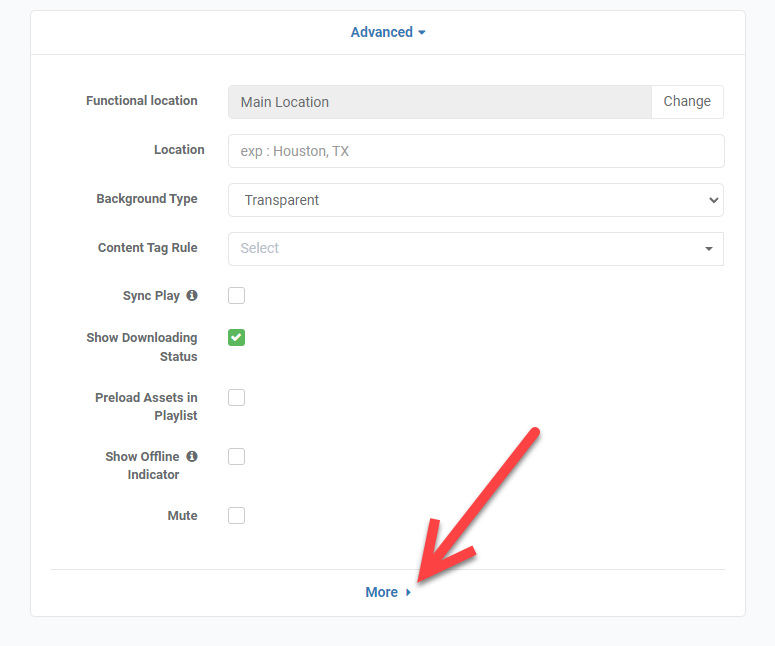The width and height of the screenshot is (775, 646).
Task: Click the Main Location field
Action: pyautogui.click(x=440, y=102)
